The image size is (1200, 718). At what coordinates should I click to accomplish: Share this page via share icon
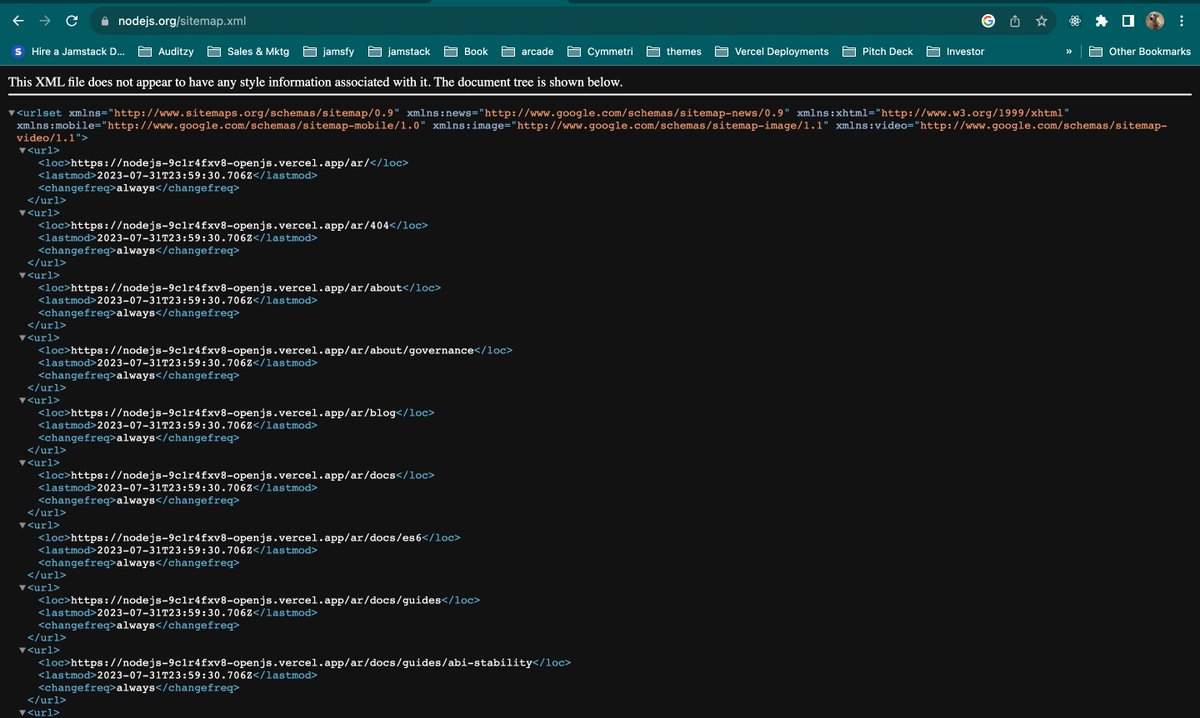(1014, 20)
